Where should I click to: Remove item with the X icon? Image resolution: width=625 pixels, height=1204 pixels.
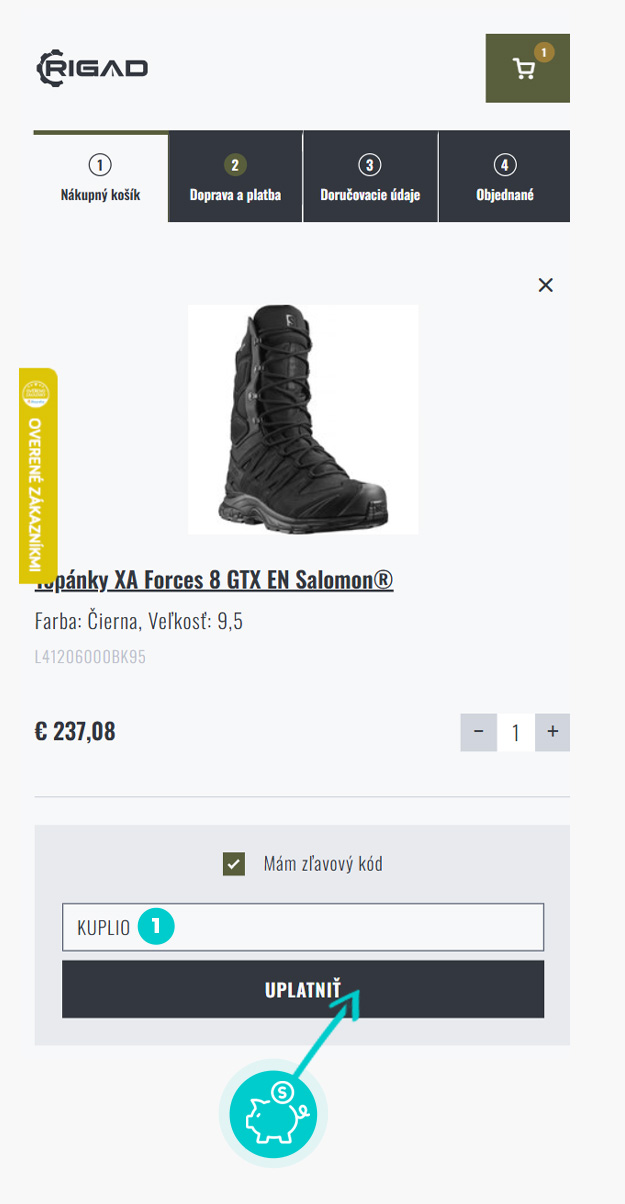point(545,285)
